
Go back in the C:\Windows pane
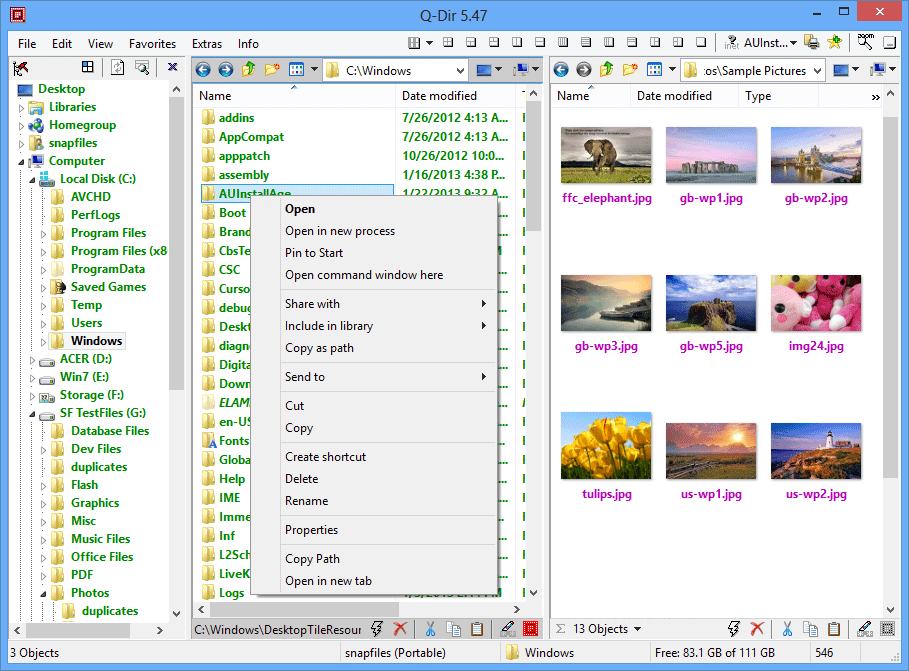[203, 70]
